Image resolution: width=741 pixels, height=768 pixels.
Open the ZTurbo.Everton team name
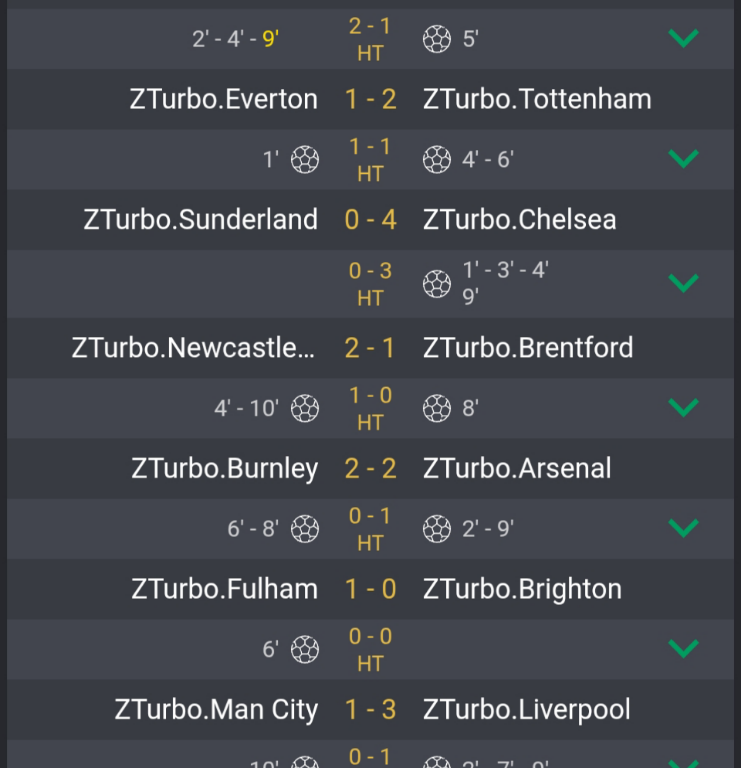(x=224, y=99)
